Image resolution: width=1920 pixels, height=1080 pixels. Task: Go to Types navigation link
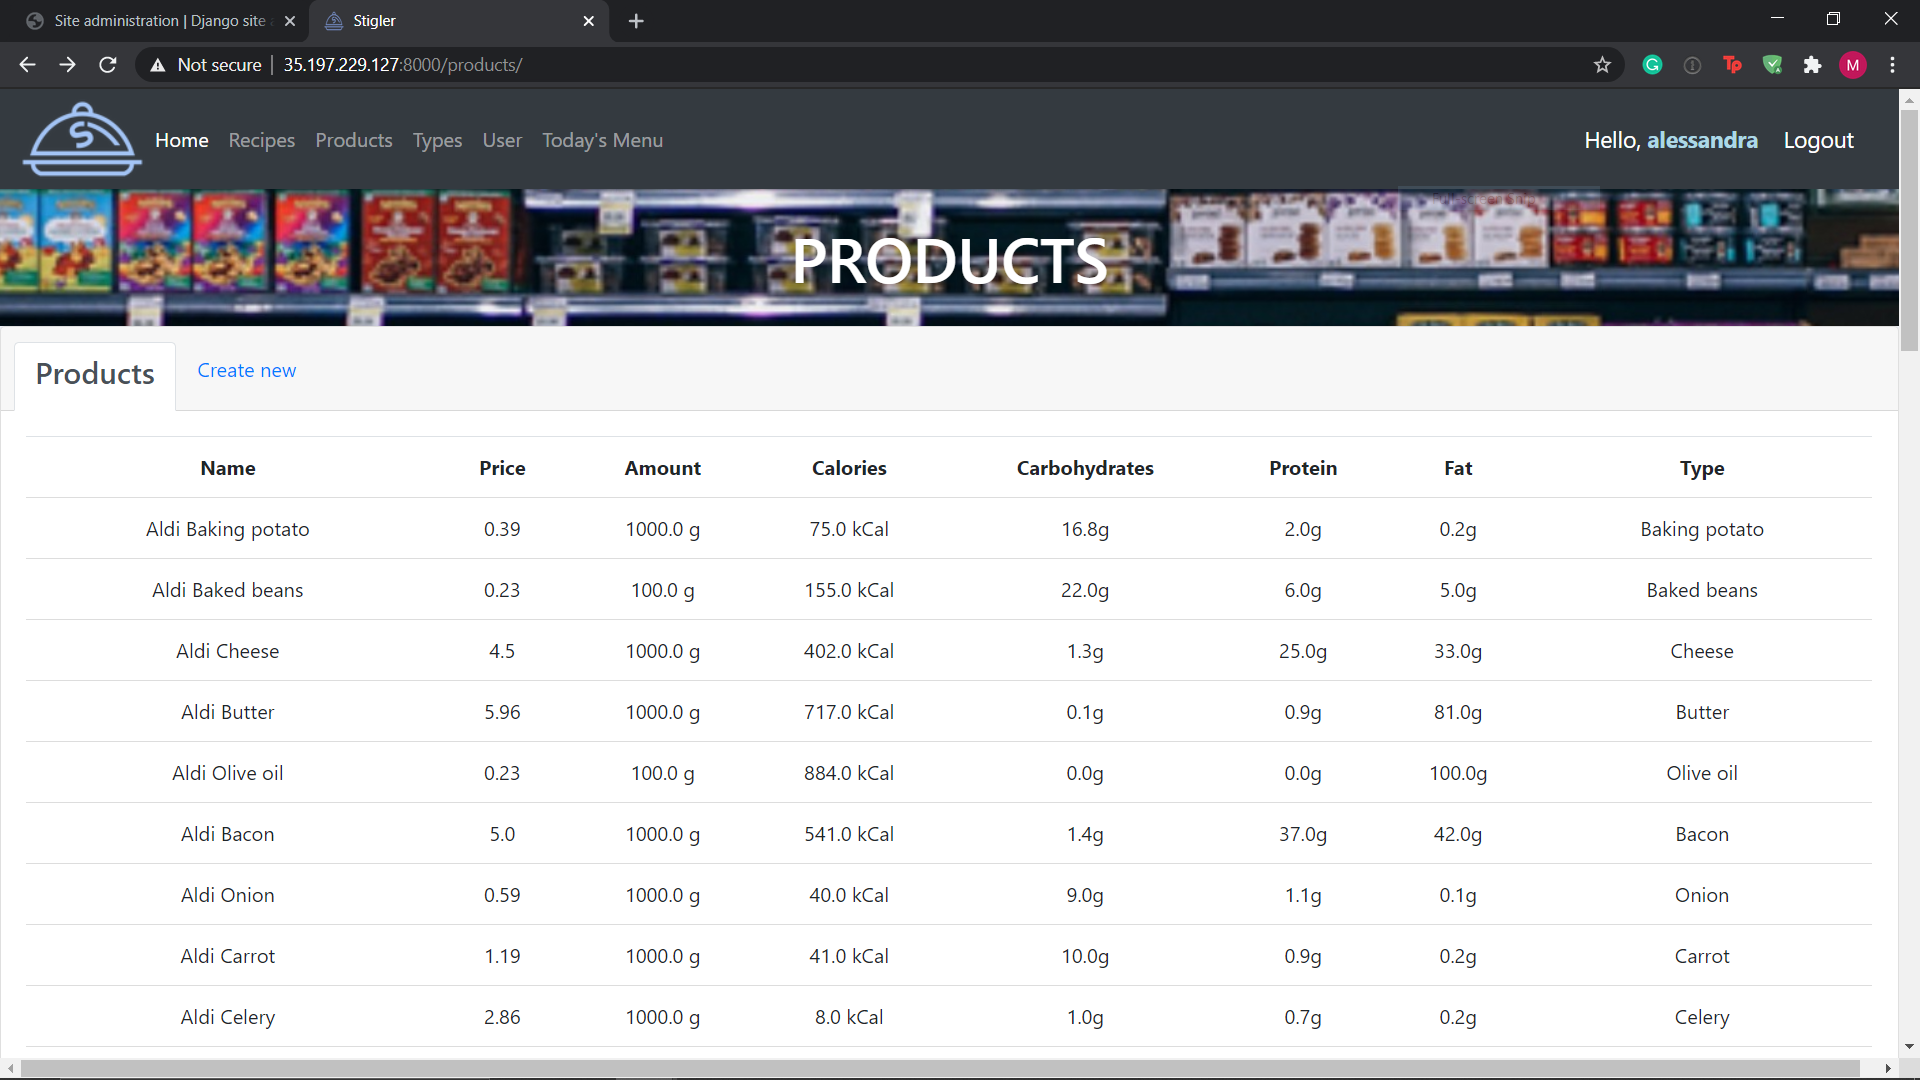click(437, 140)
